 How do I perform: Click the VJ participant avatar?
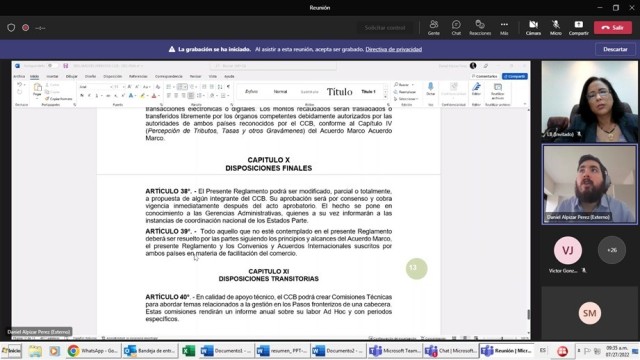tap(568, 250)
